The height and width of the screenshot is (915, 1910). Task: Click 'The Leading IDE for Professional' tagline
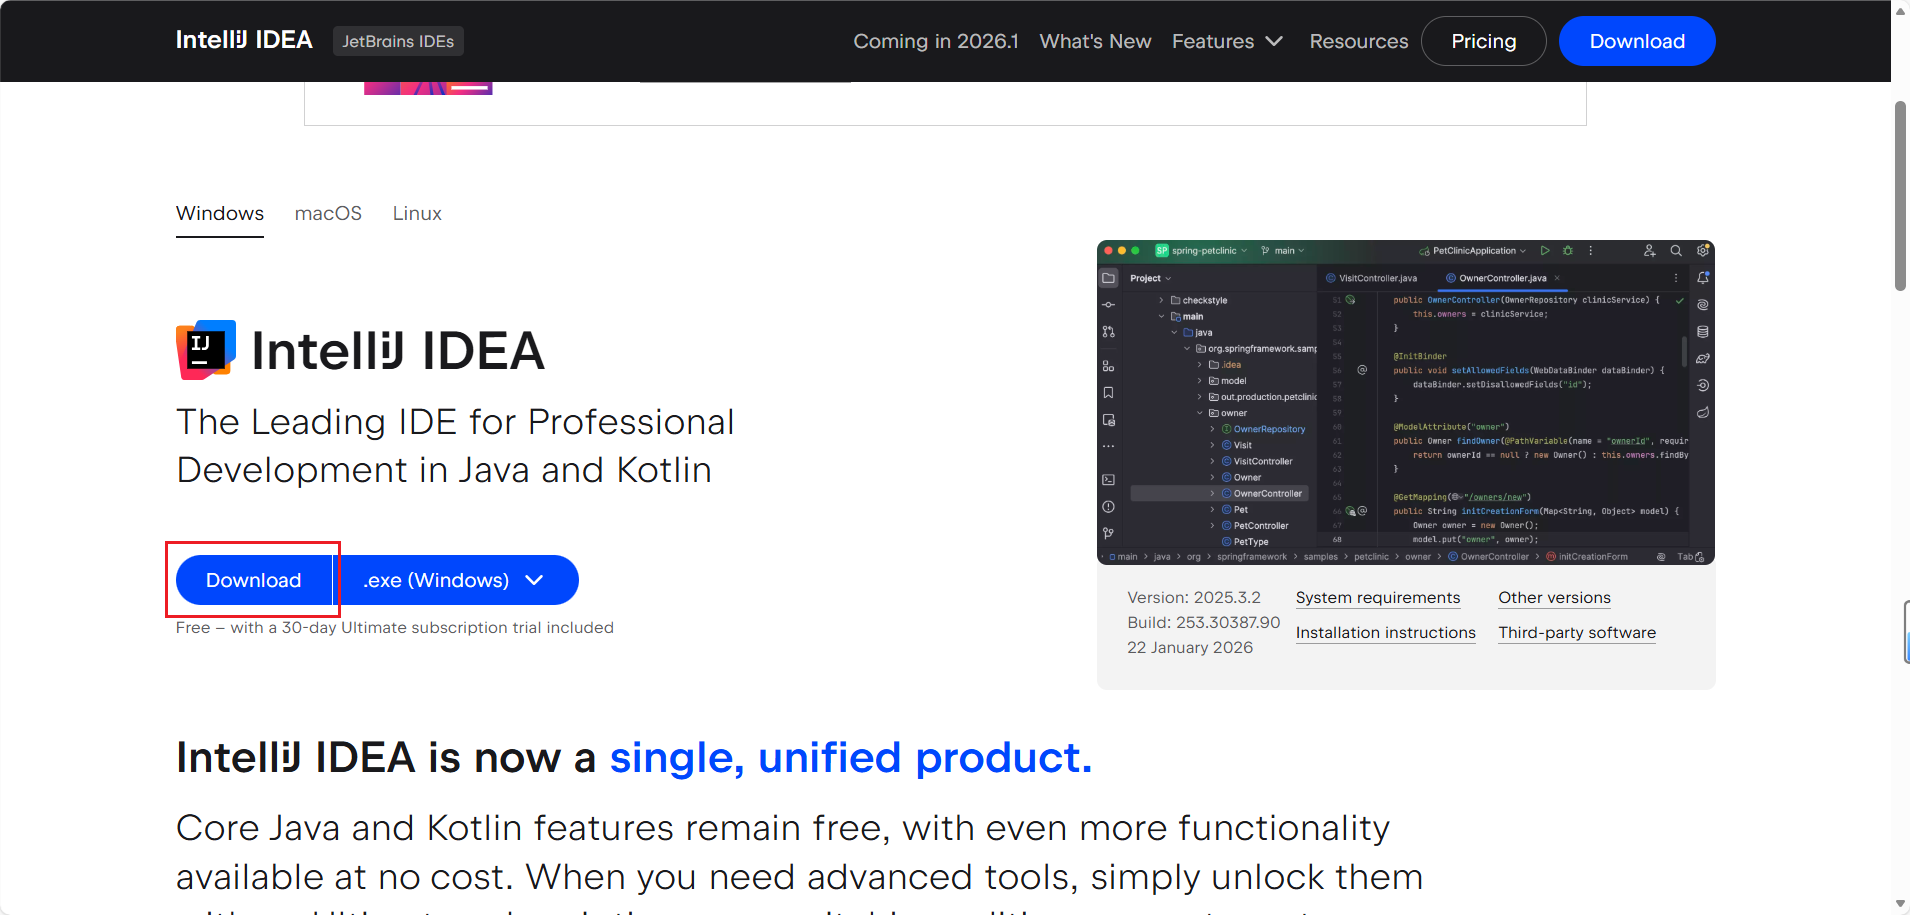[455, 422]
